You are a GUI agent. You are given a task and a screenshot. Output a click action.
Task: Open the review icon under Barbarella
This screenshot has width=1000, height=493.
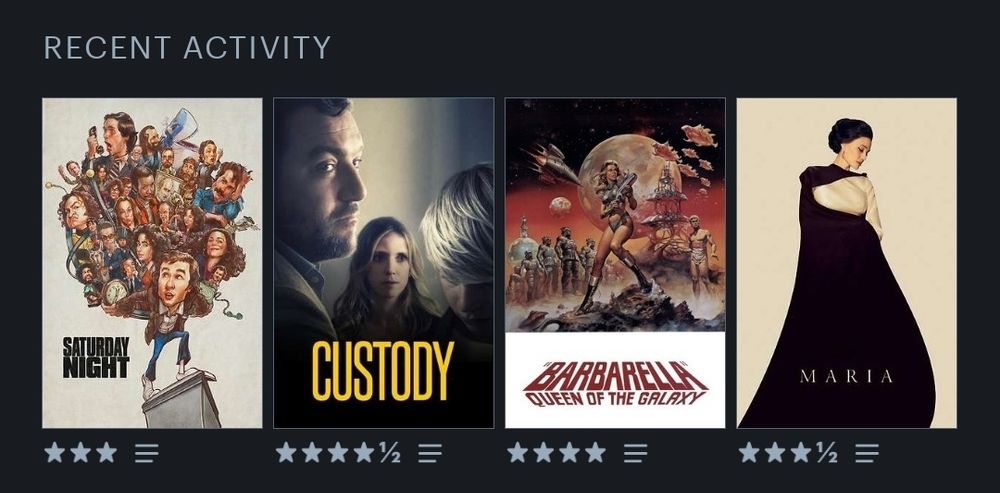pos(635,453)
